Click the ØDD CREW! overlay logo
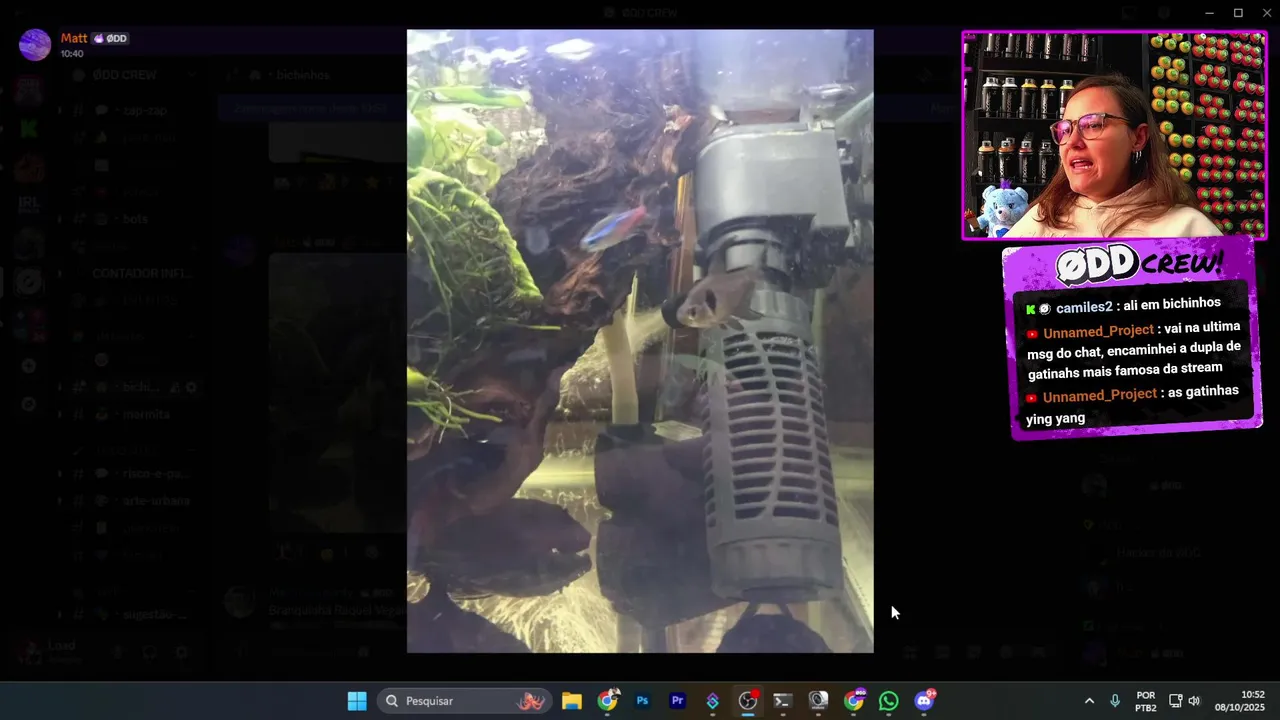This screenshot has width=1280, height=720. click(1138, 264)
